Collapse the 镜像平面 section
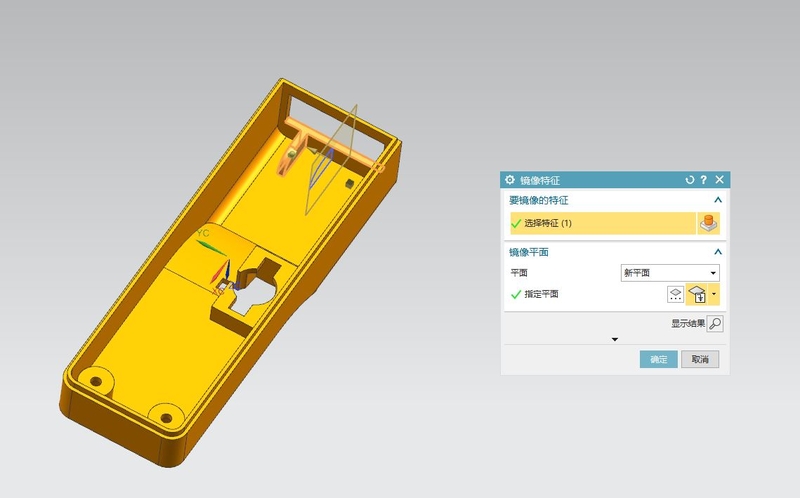The image size is (800, 498). click(x=717, y=252)
